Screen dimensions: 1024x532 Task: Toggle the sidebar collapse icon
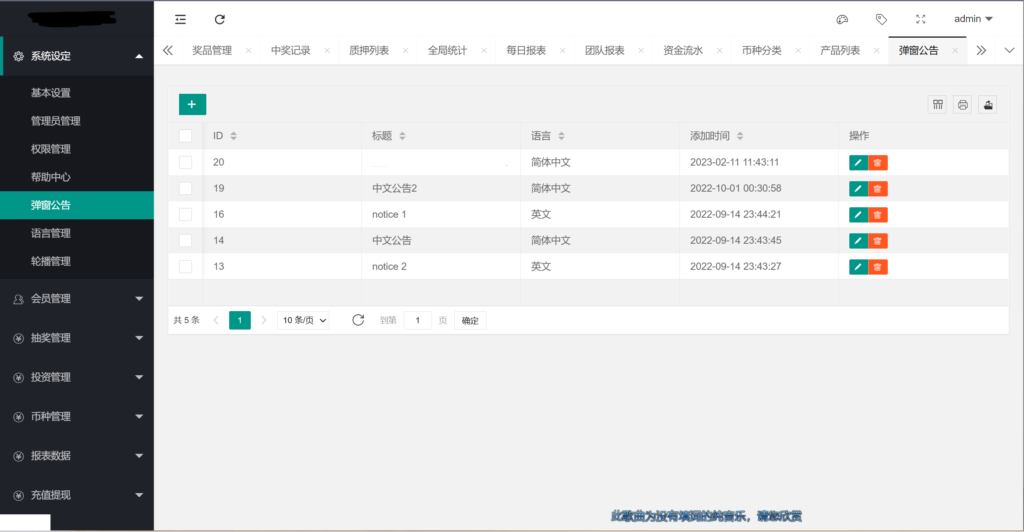[180, 19]
